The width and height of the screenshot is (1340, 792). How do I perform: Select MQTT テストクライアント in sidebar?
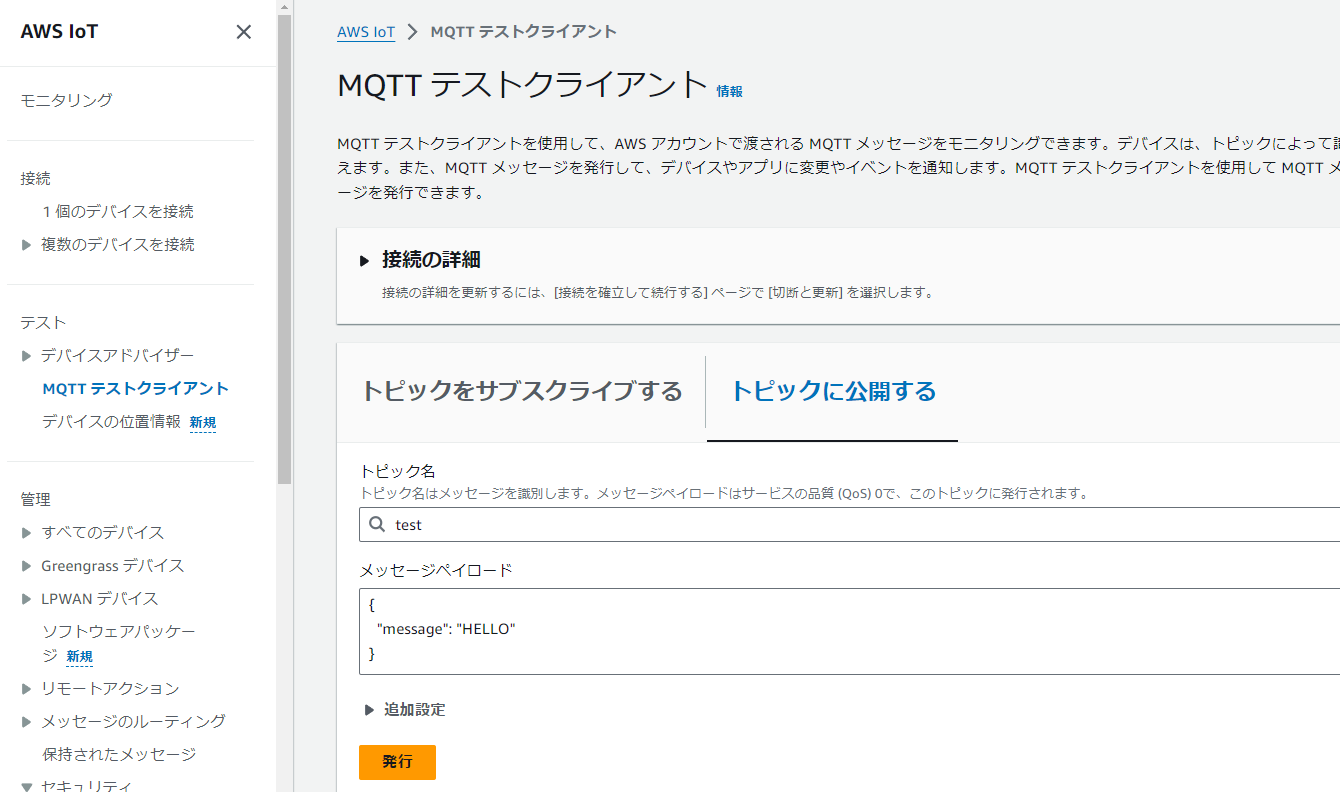click(x=136, y=389)
